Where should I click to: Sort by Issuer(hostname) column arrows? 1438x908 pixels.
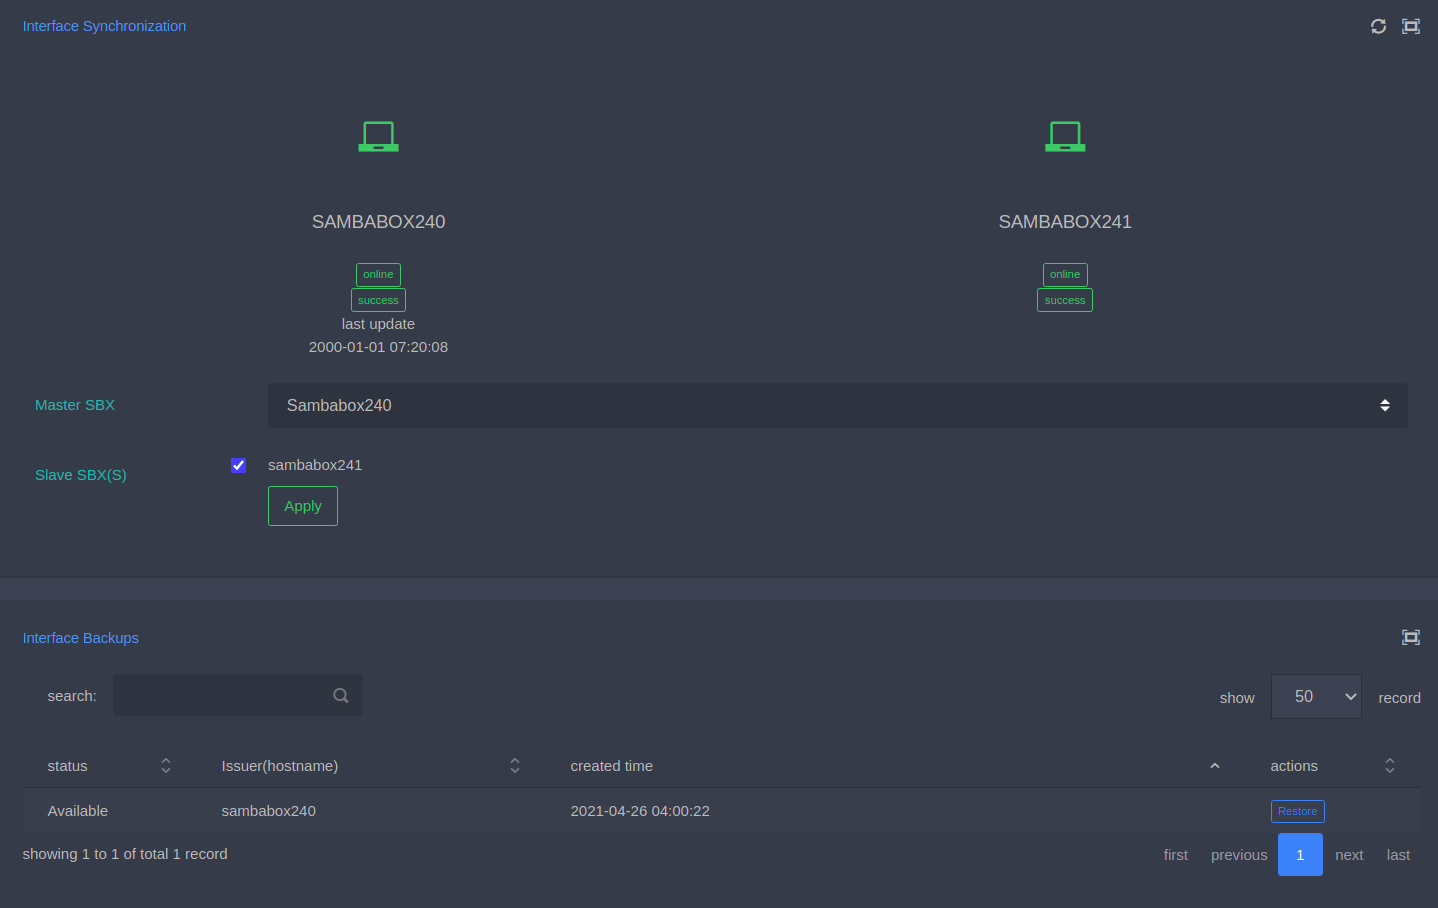point(515,766)
